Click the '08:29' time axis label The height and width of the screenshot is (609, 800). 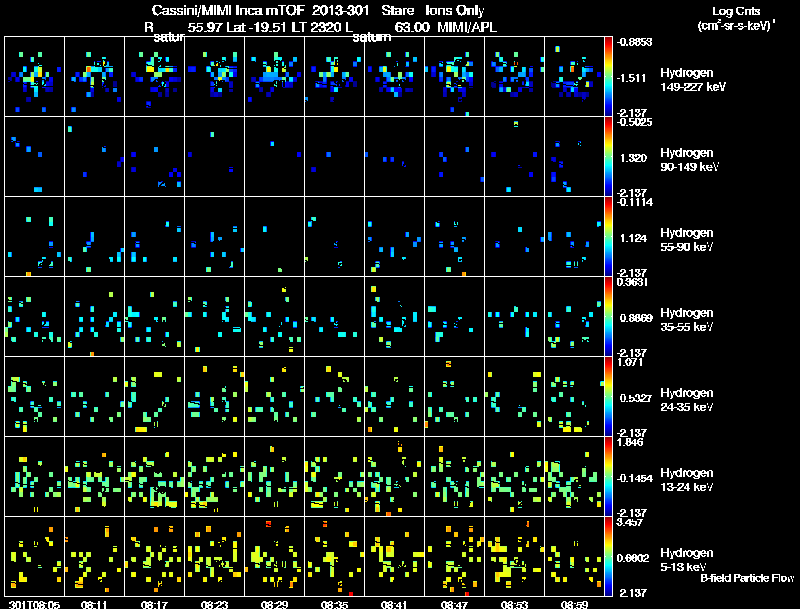(x=274, y=604)
